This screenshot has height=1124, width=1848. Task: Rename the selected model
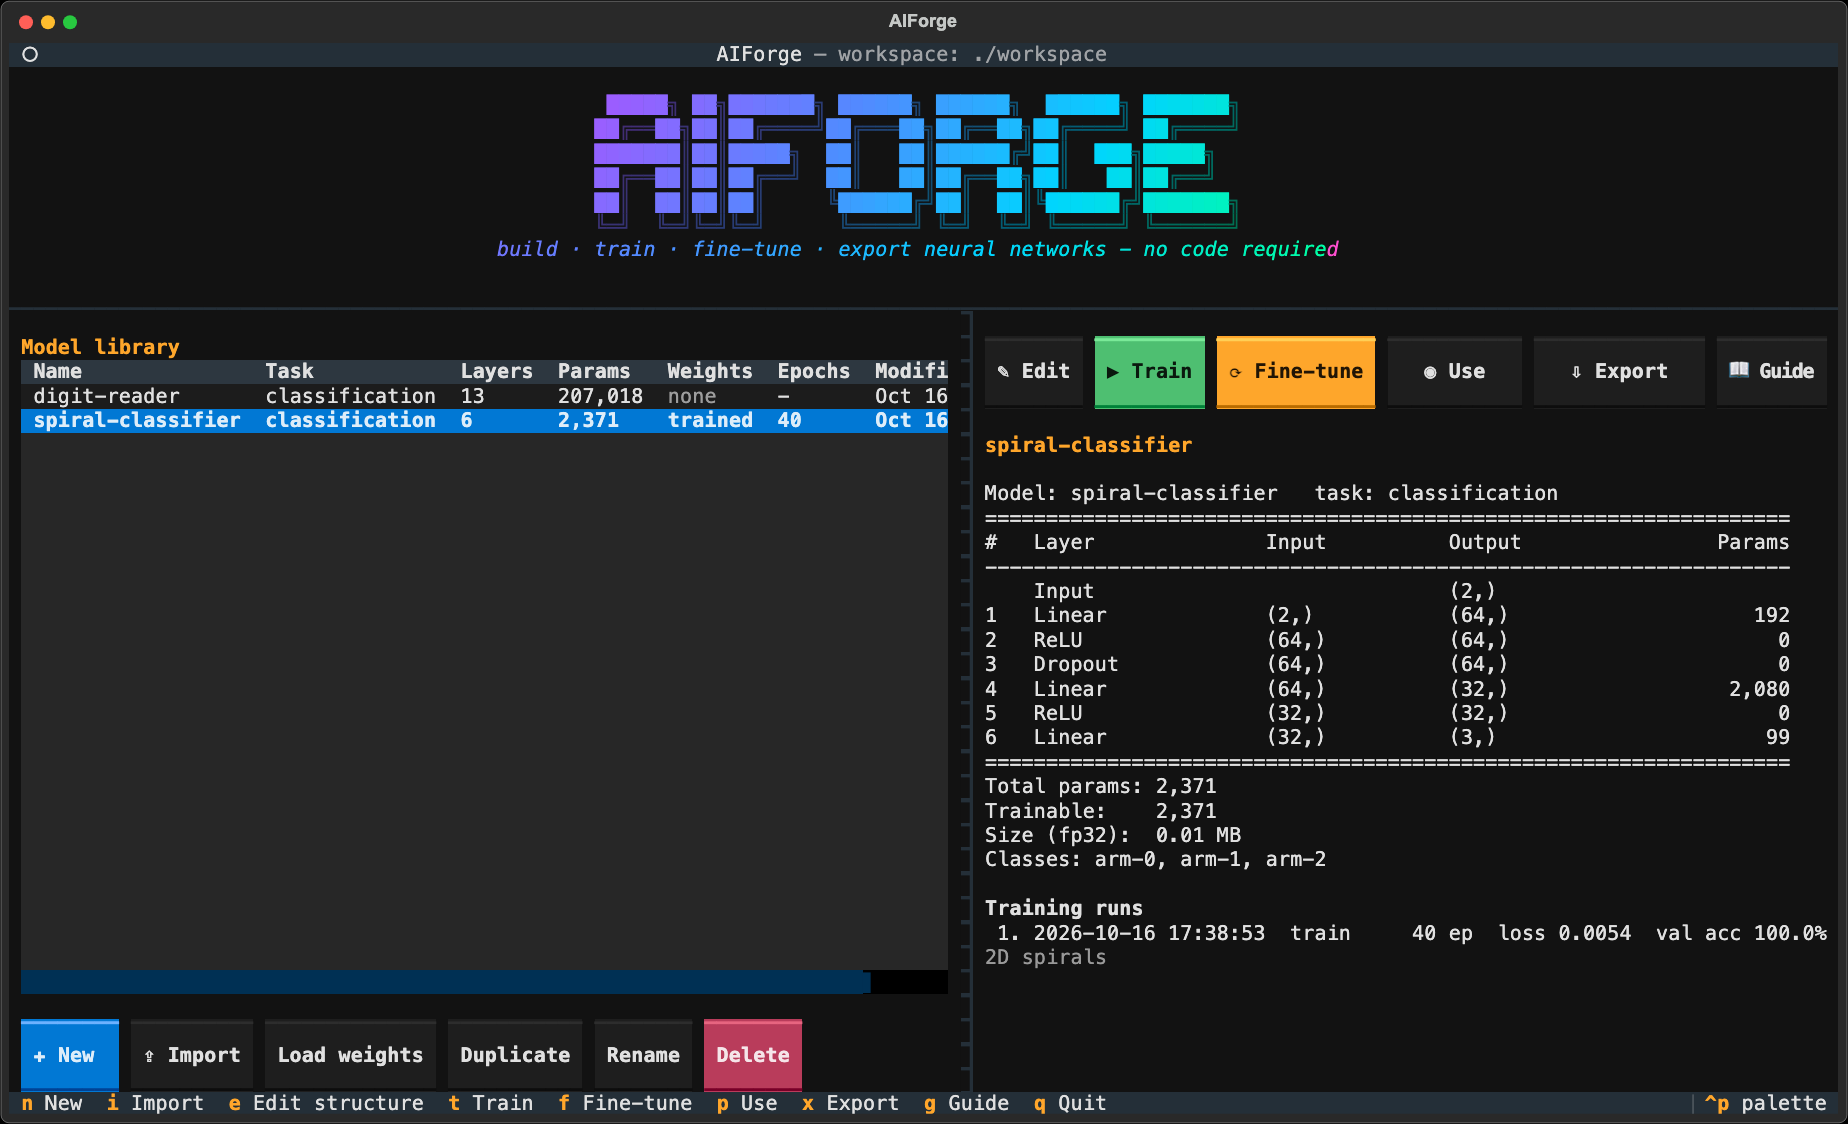[x=643, y=1055]
